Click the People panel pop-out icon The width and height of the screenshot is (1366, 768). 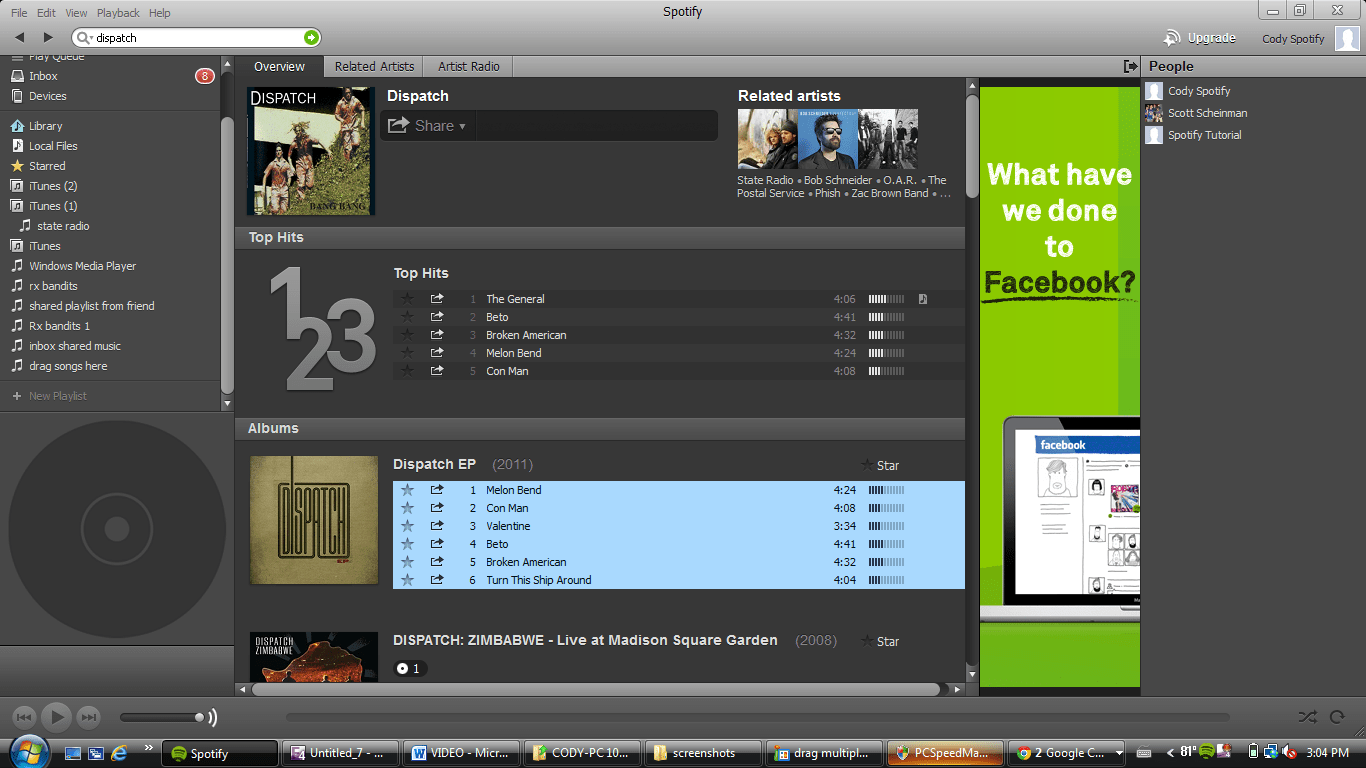[x=1129, y=65]
